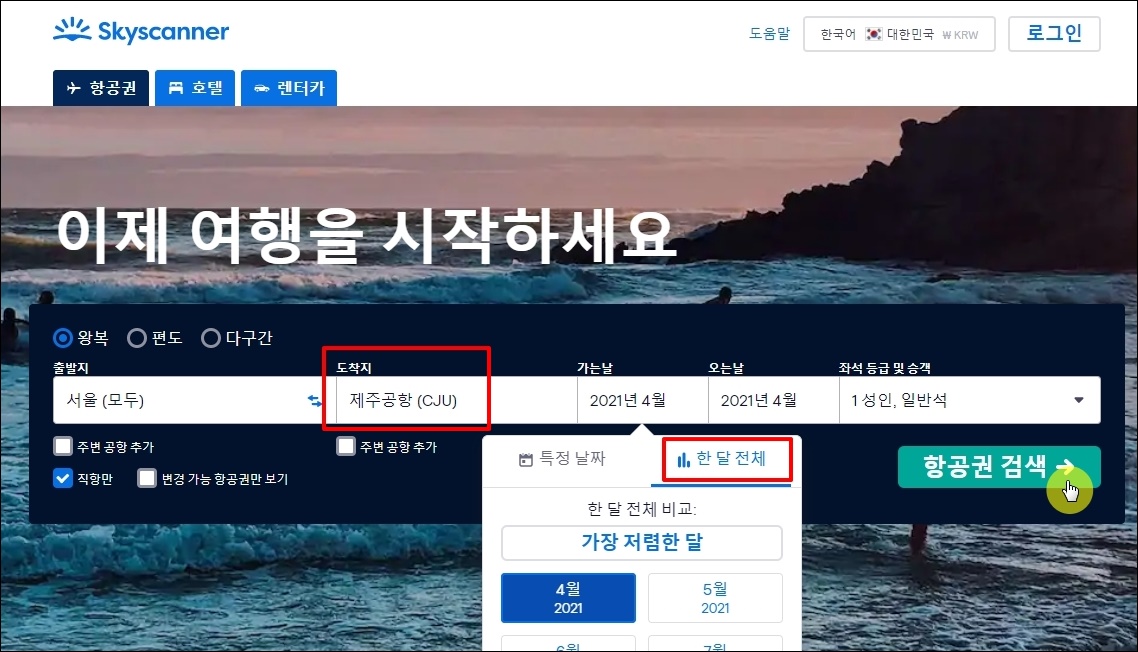This screenshot has width=1138, height=652.
Task: Open the 오는날 return date field
Action: [x=774, y=400]
